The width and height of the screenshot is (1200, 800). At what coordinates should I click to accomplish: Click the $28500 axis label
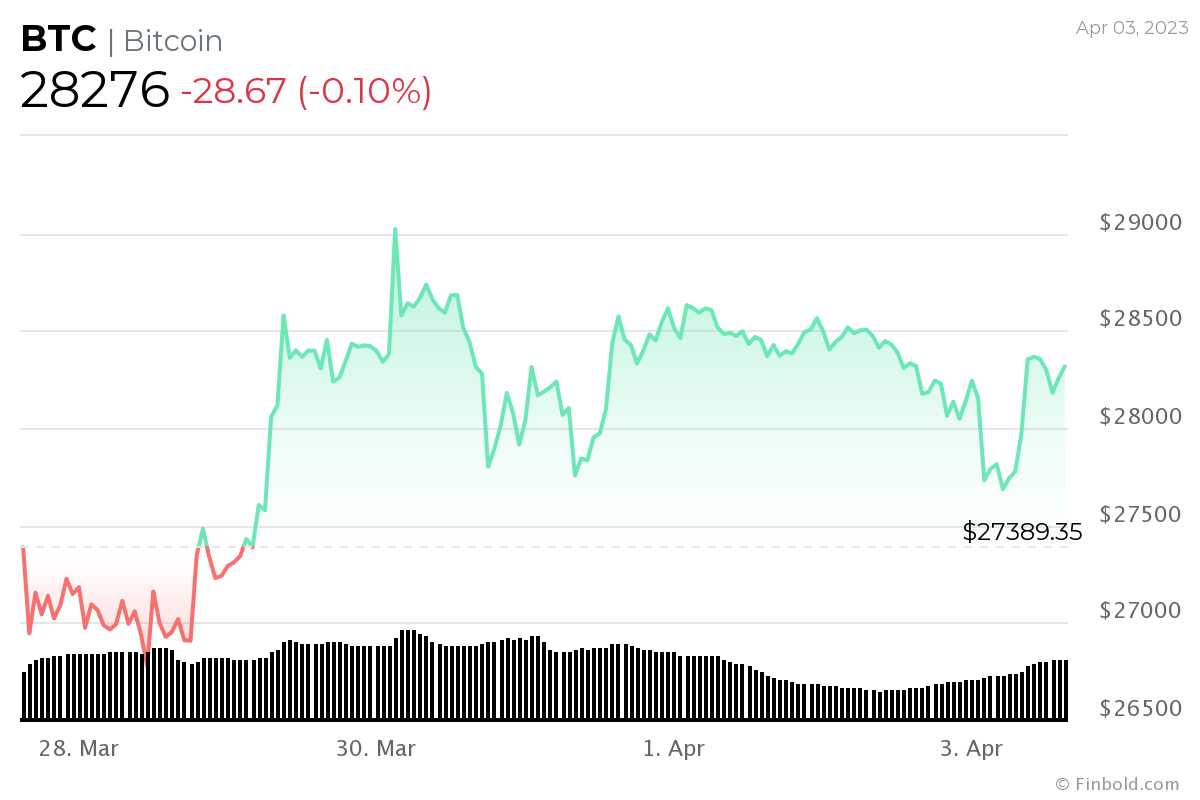click(x=1138, y=319)
